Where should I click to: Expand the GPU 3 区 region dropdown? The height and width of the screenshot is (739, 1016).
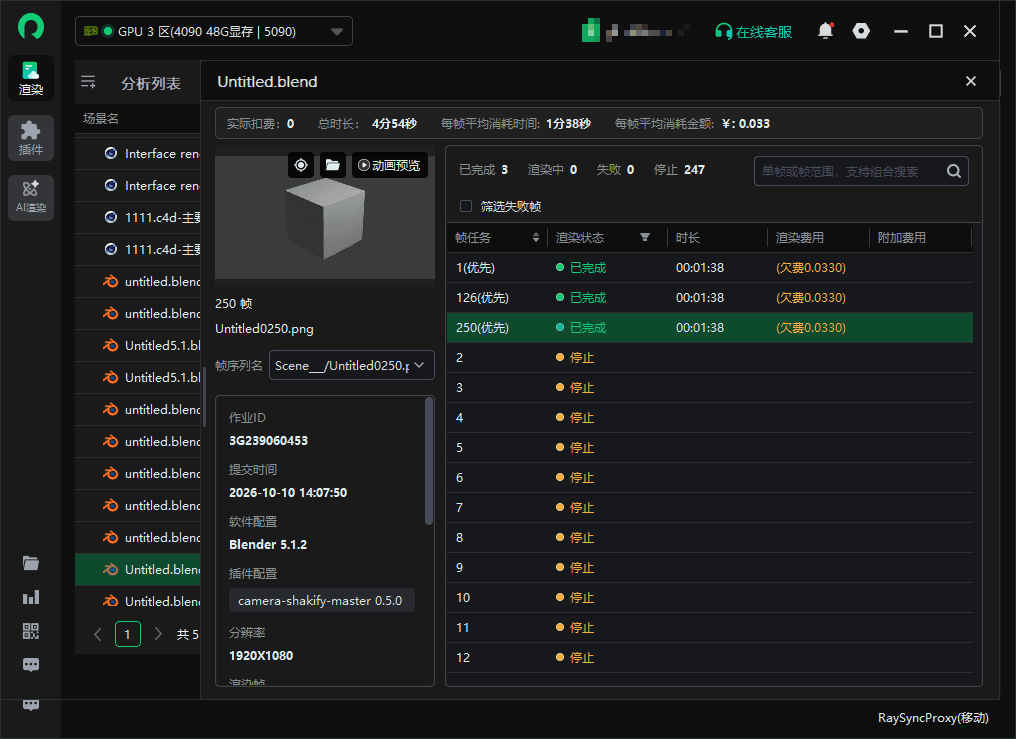(x=214, y=31)
